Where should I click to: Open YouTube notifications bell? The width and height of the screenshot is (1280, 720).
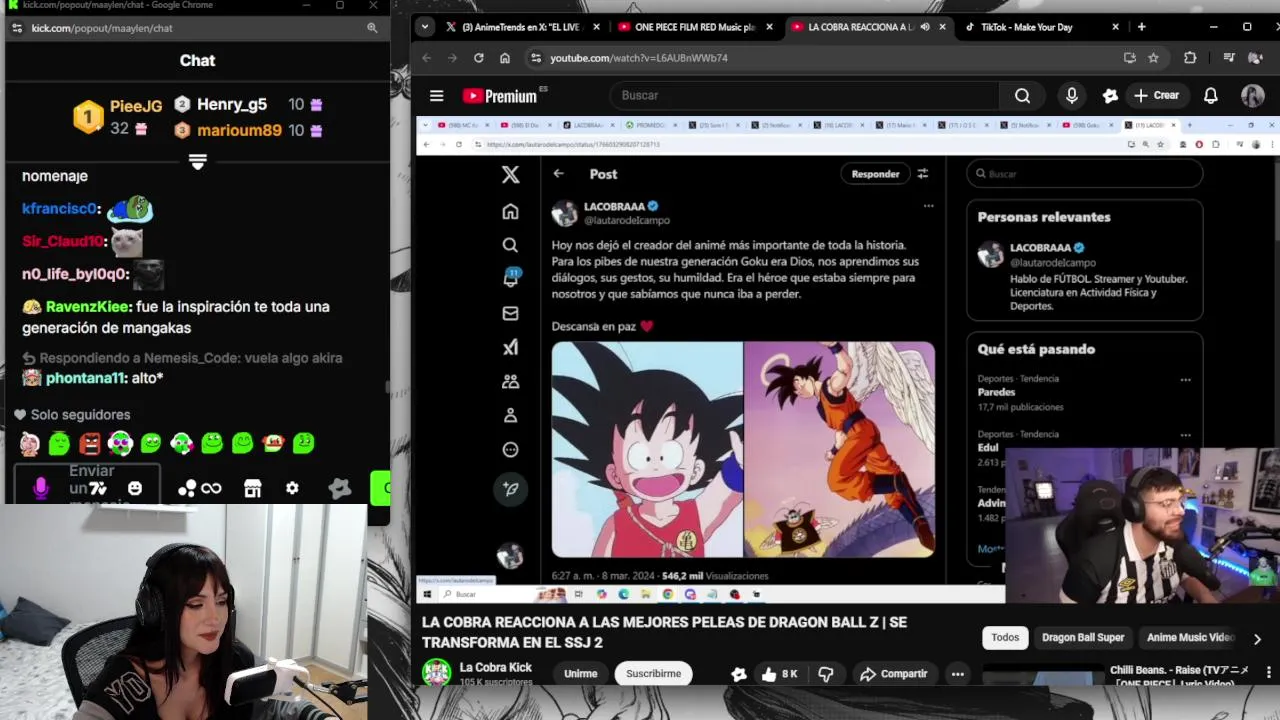[x=1210, y=95]
